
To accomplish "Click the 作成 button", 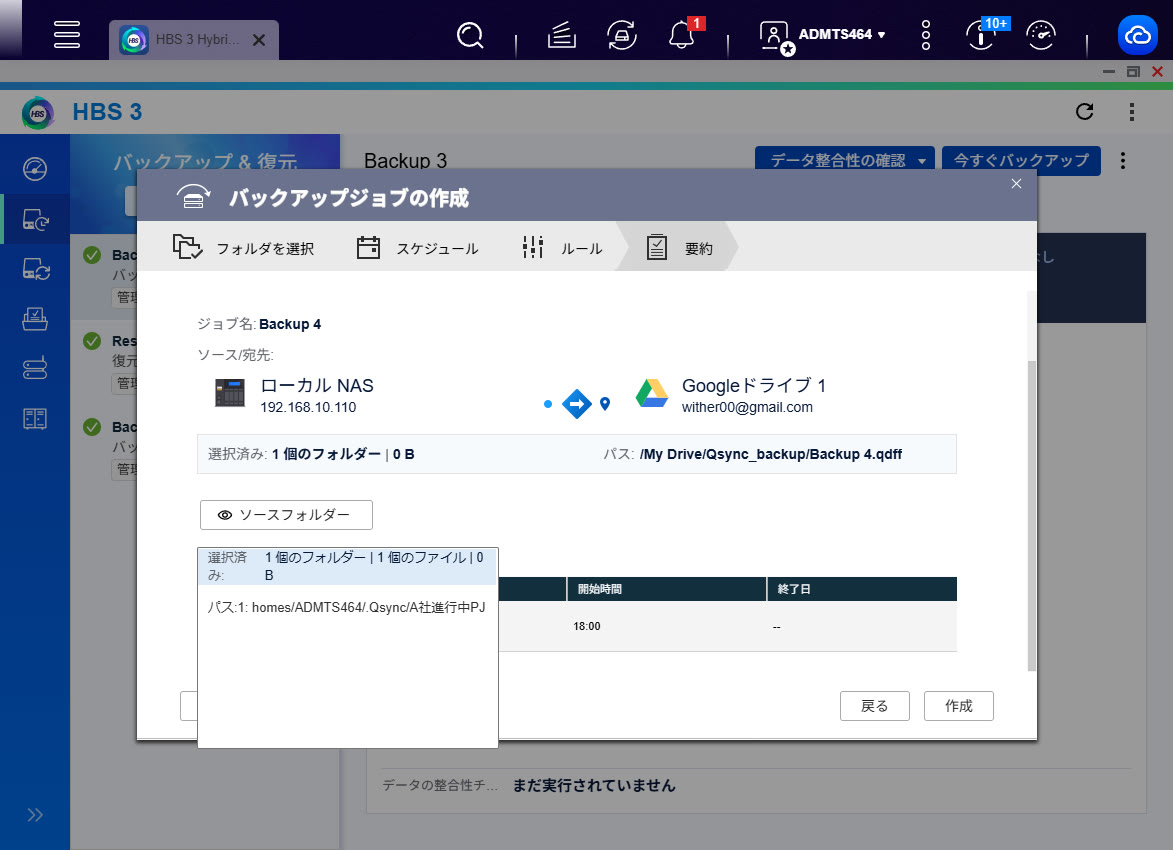I will tap(958, 705).
